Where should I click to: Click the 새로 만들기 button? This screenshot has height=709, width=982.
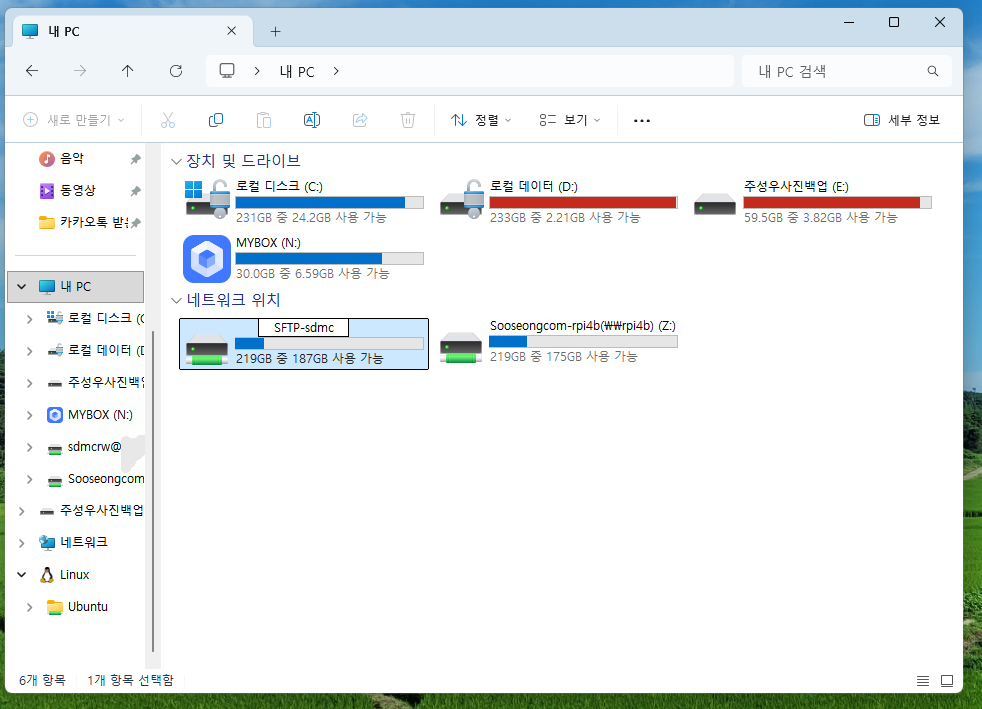coord(74,120)
